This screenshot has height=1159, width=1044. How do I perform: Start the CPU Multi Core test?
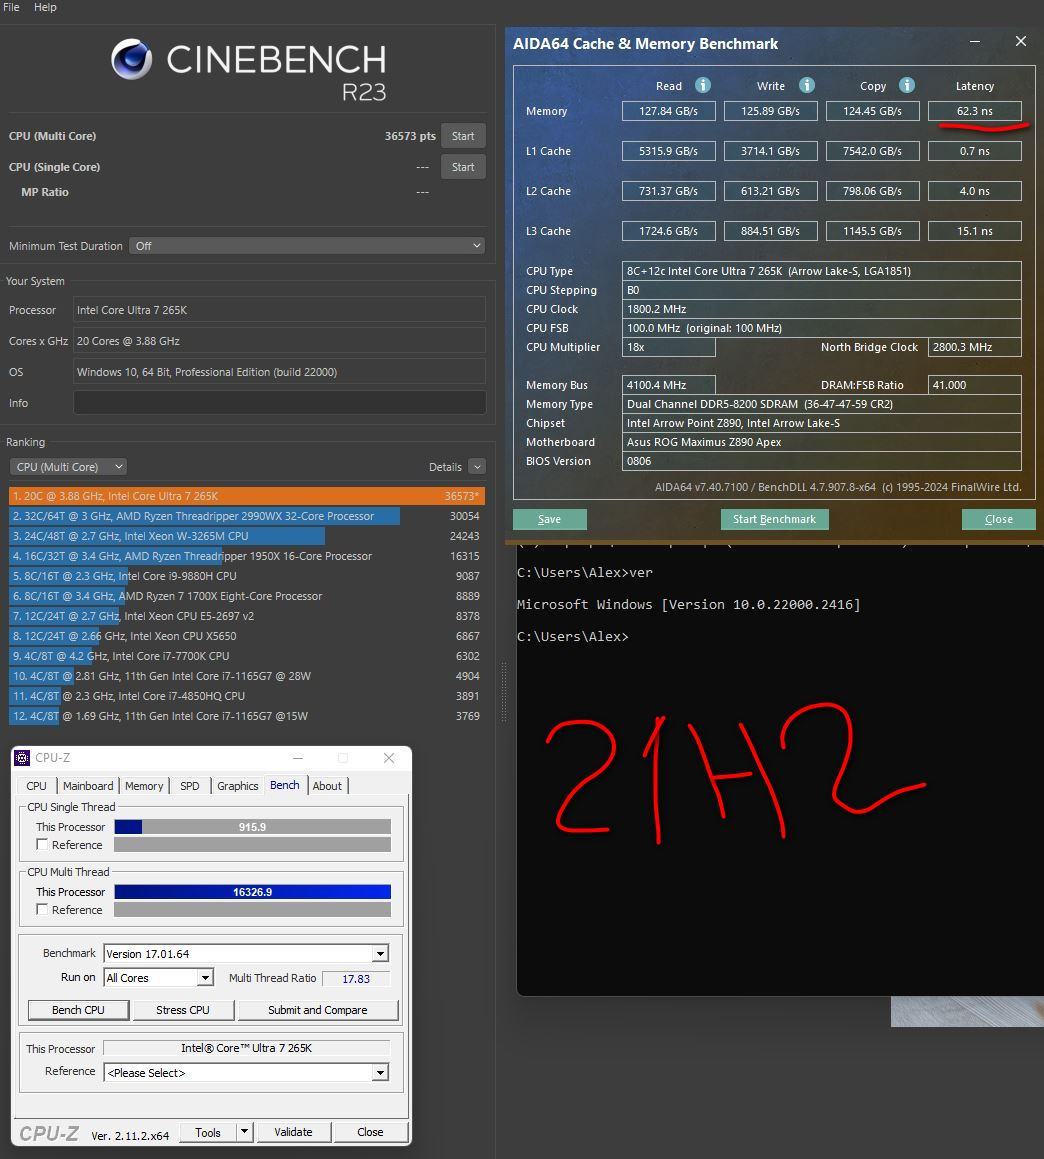pos(463,136)
